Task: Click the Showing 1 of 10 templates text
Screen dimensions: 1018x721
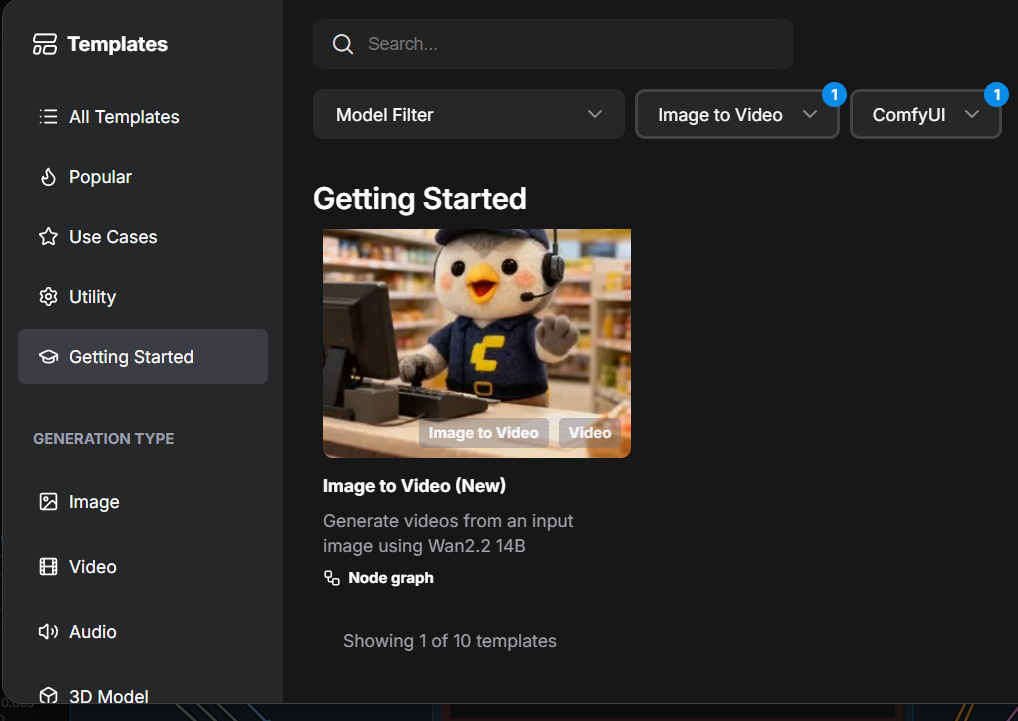Action: pos(450,641)
